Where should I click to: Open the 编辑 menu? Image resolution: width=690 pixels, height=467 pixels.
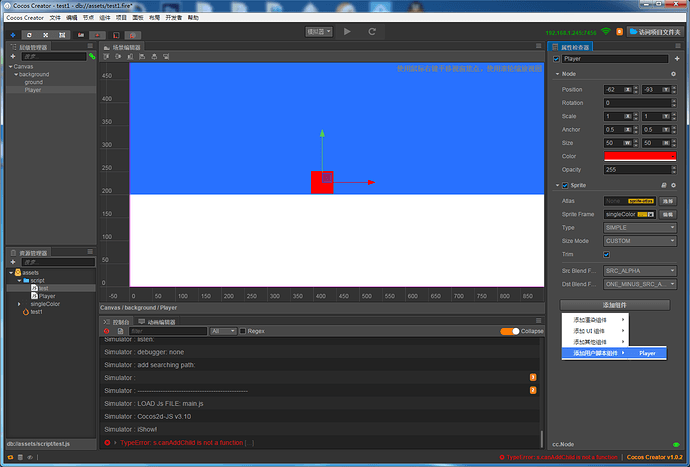click(72, 18)
